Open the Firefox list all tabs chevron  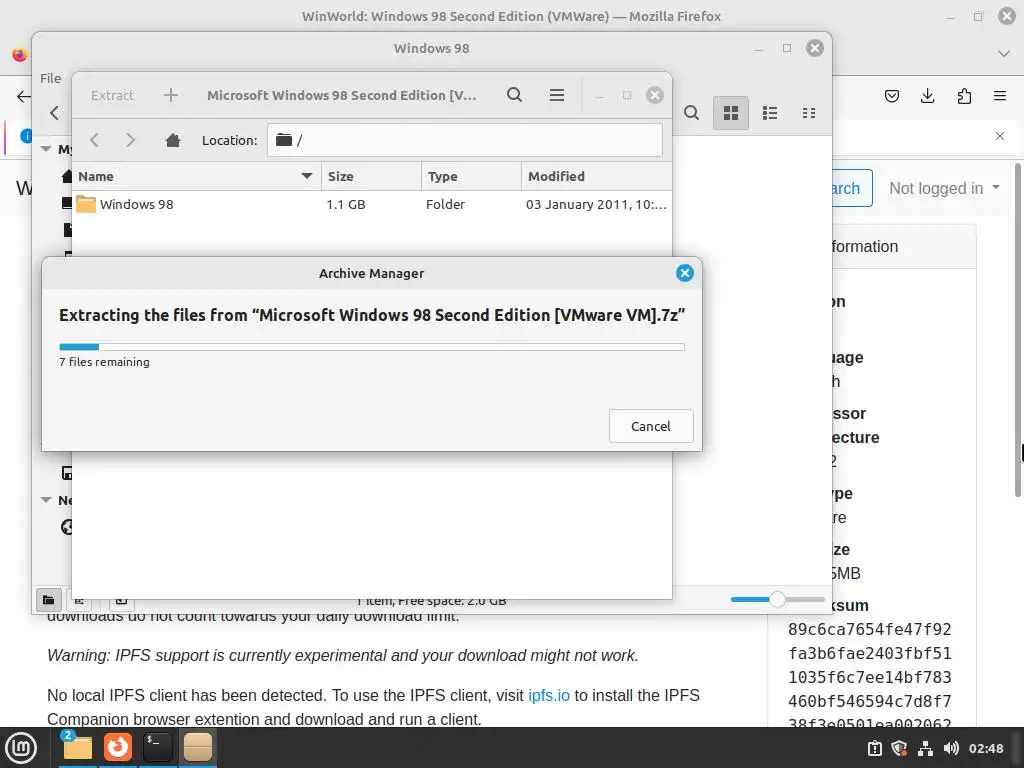click(1004, 54)
